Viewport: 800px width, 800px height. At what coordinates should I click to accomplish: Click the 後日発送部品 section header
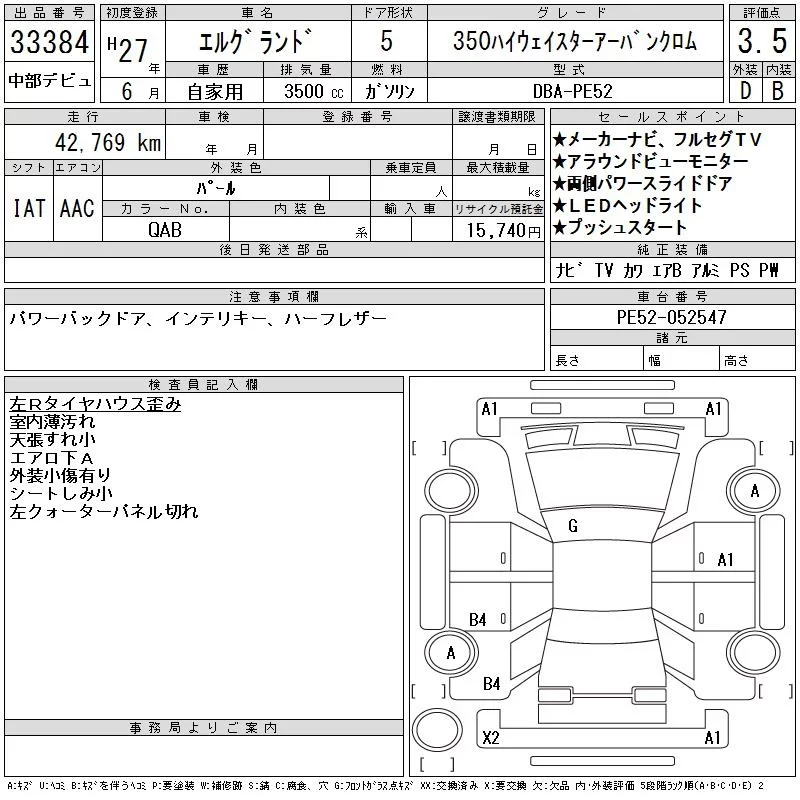click(274, 249)
